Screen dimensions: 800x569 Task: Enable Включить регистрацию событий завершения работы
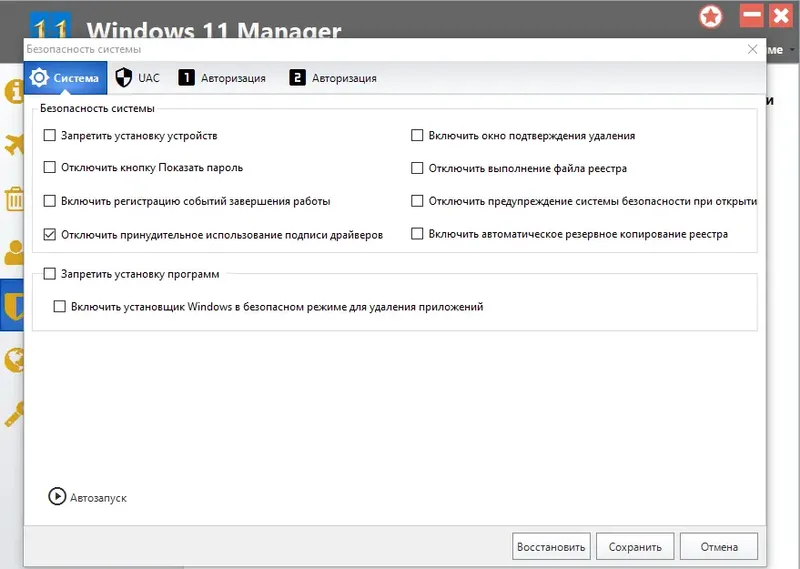(49, 201)
